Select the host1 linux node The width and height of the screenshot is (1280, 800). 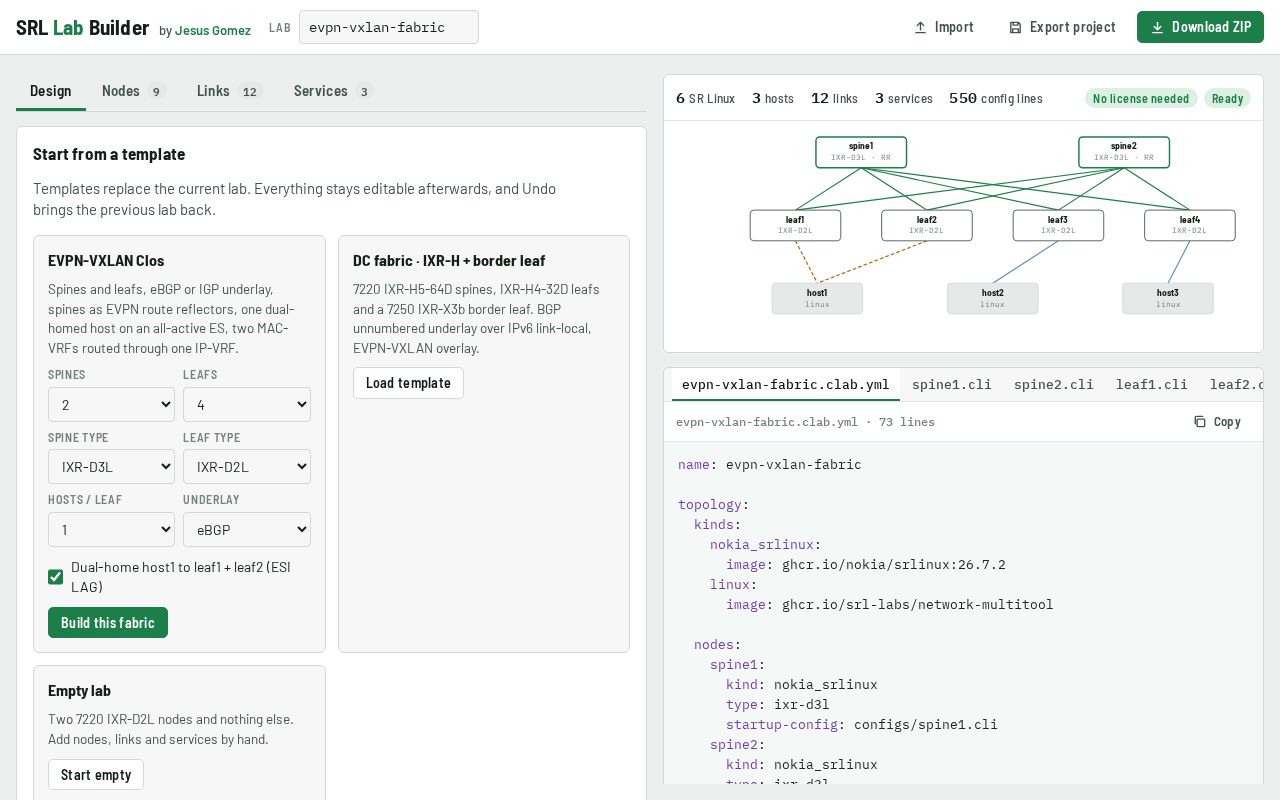pyautogui.click(x=817, y=298)
